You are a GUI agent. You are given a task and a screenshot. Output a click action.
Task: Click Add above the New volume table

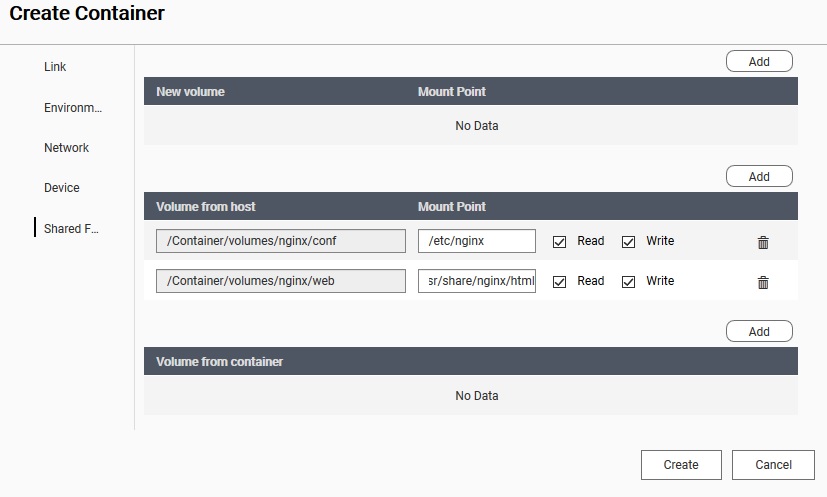[759, 61]
